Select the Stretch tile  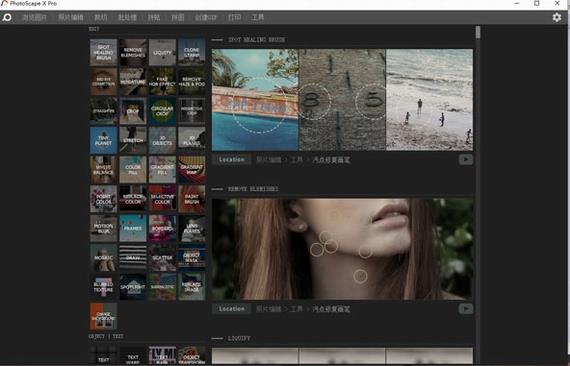click(133, 140)
